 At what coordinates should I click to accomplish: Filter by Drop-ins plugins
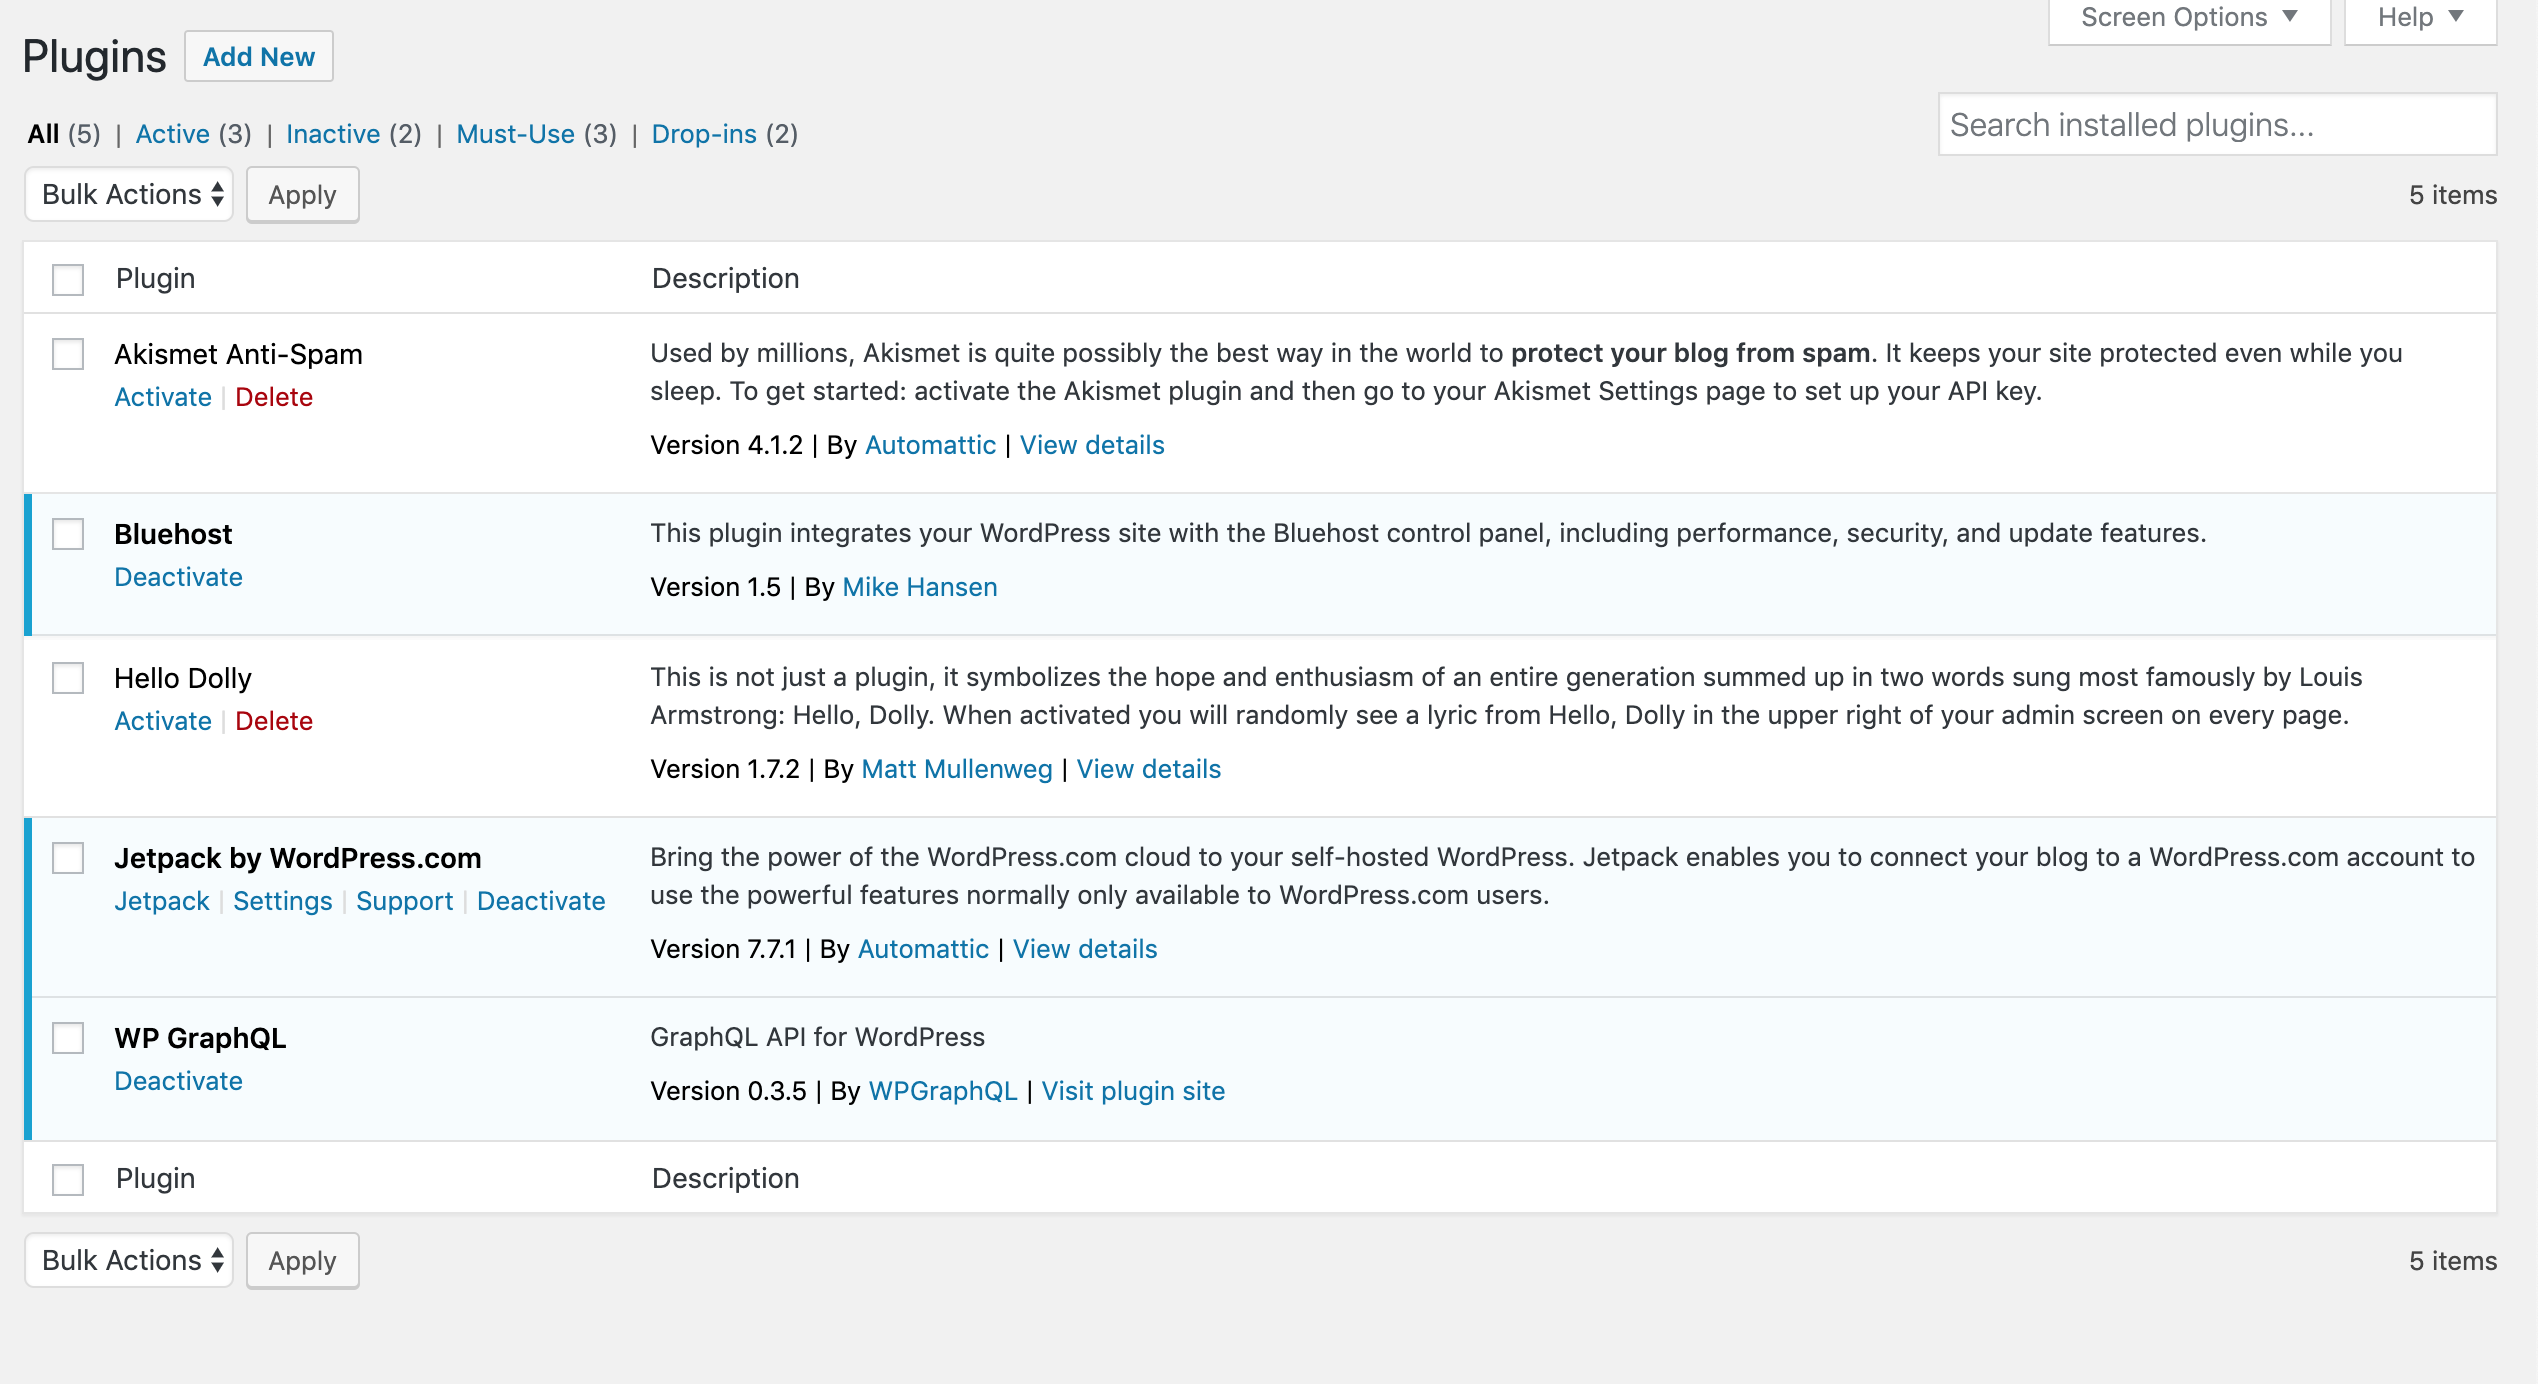pos(704,134)
